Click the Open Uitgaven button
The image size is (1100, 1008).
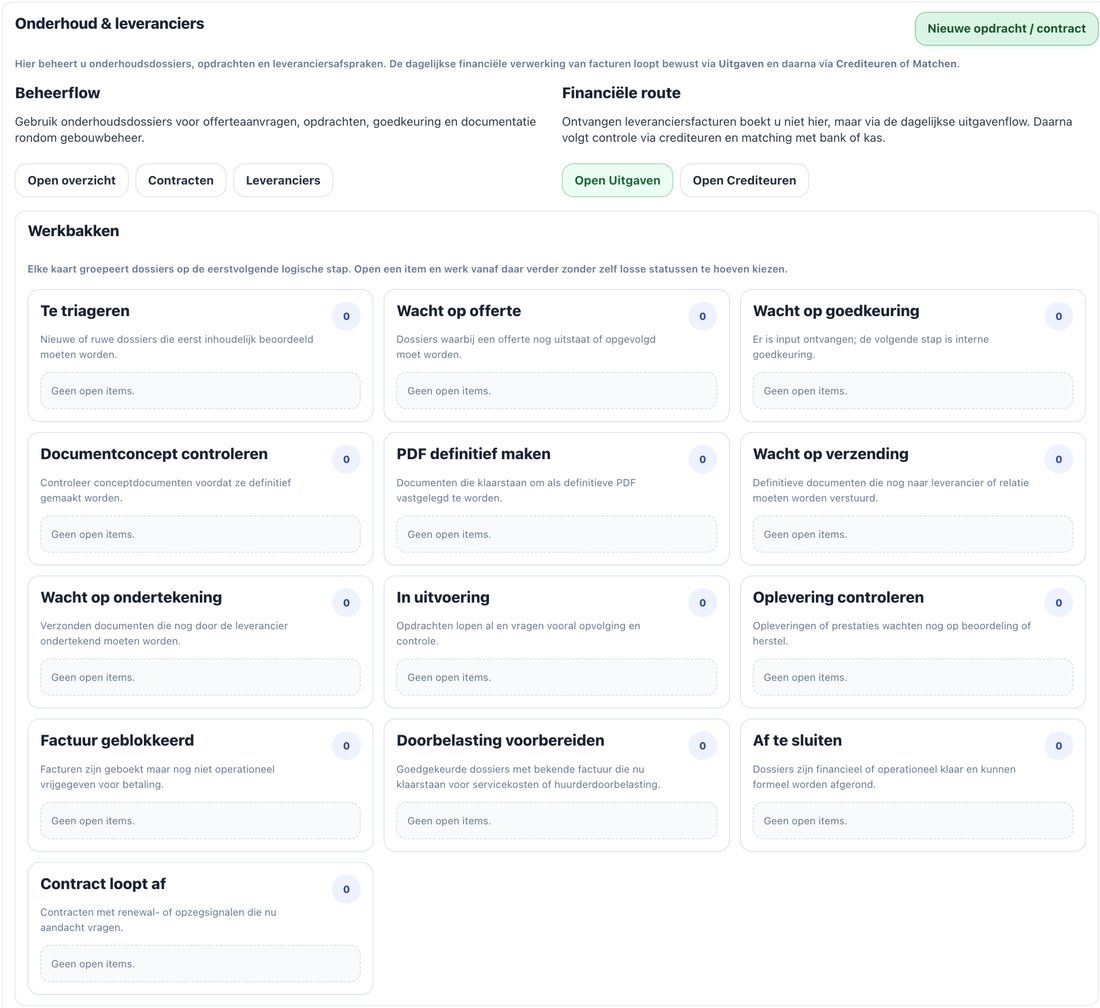tap(617, 180)
